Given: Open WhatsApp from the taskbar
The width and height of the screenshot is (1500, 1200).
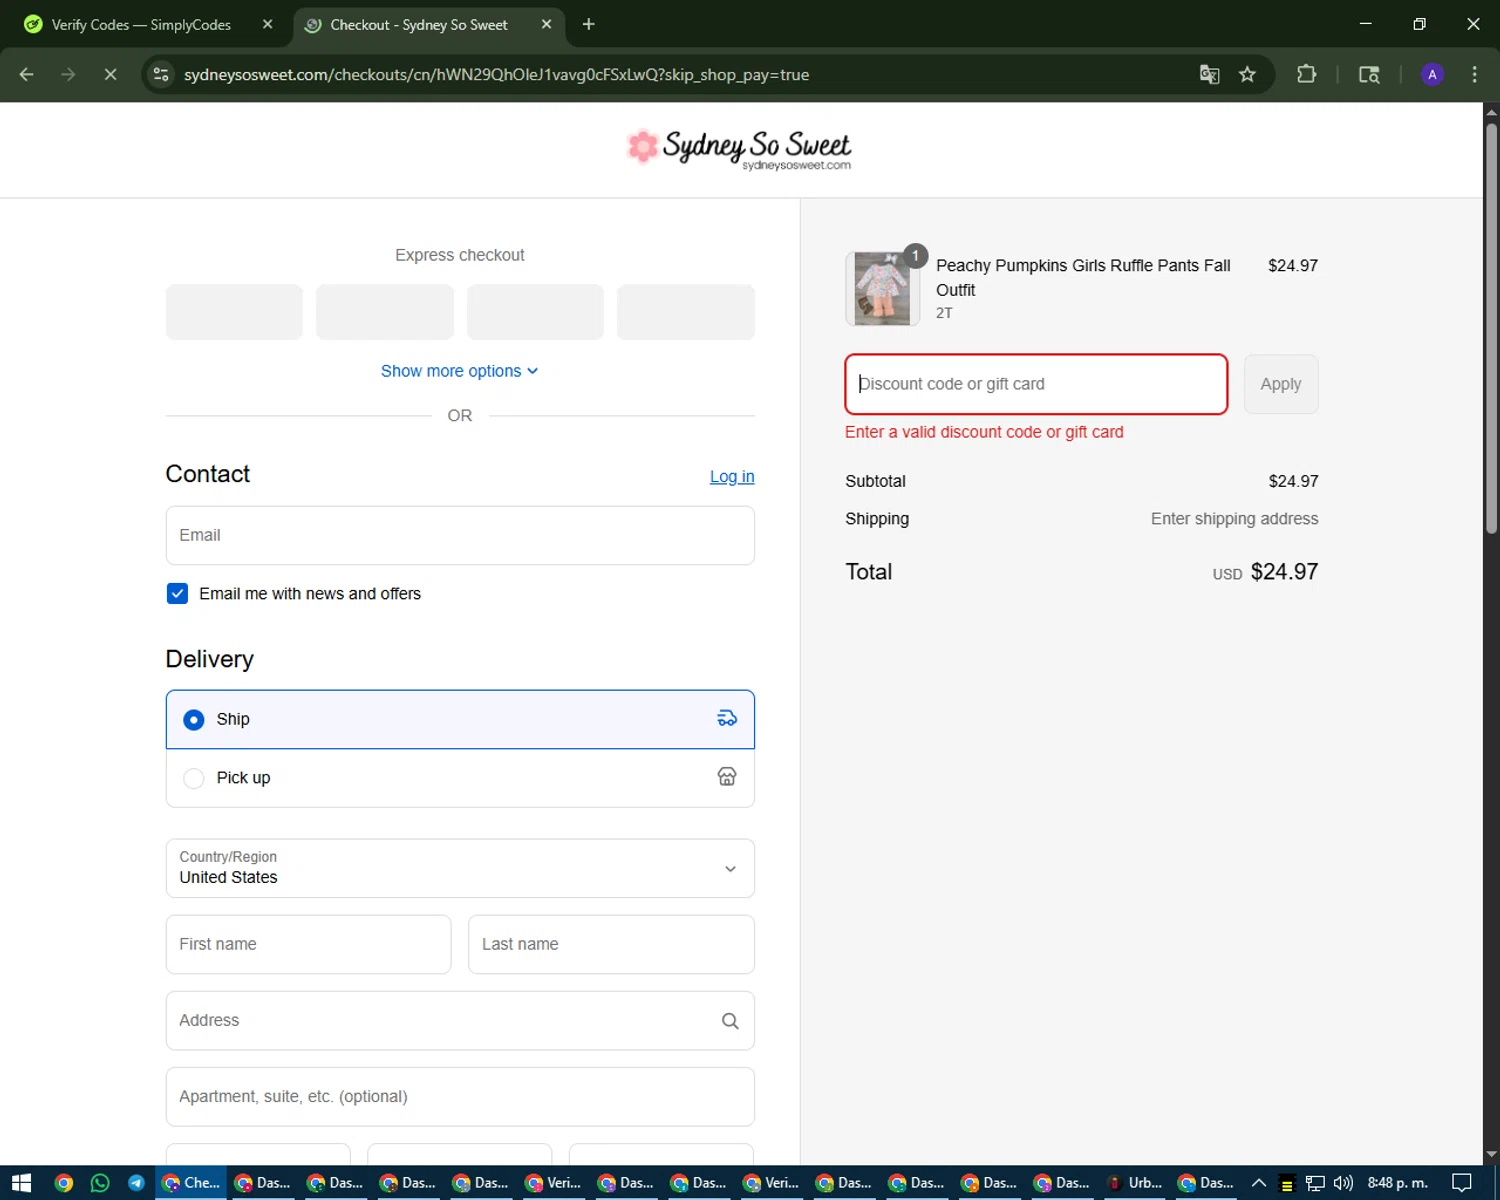Looking at the screenshot, I should click(100, 1183).
